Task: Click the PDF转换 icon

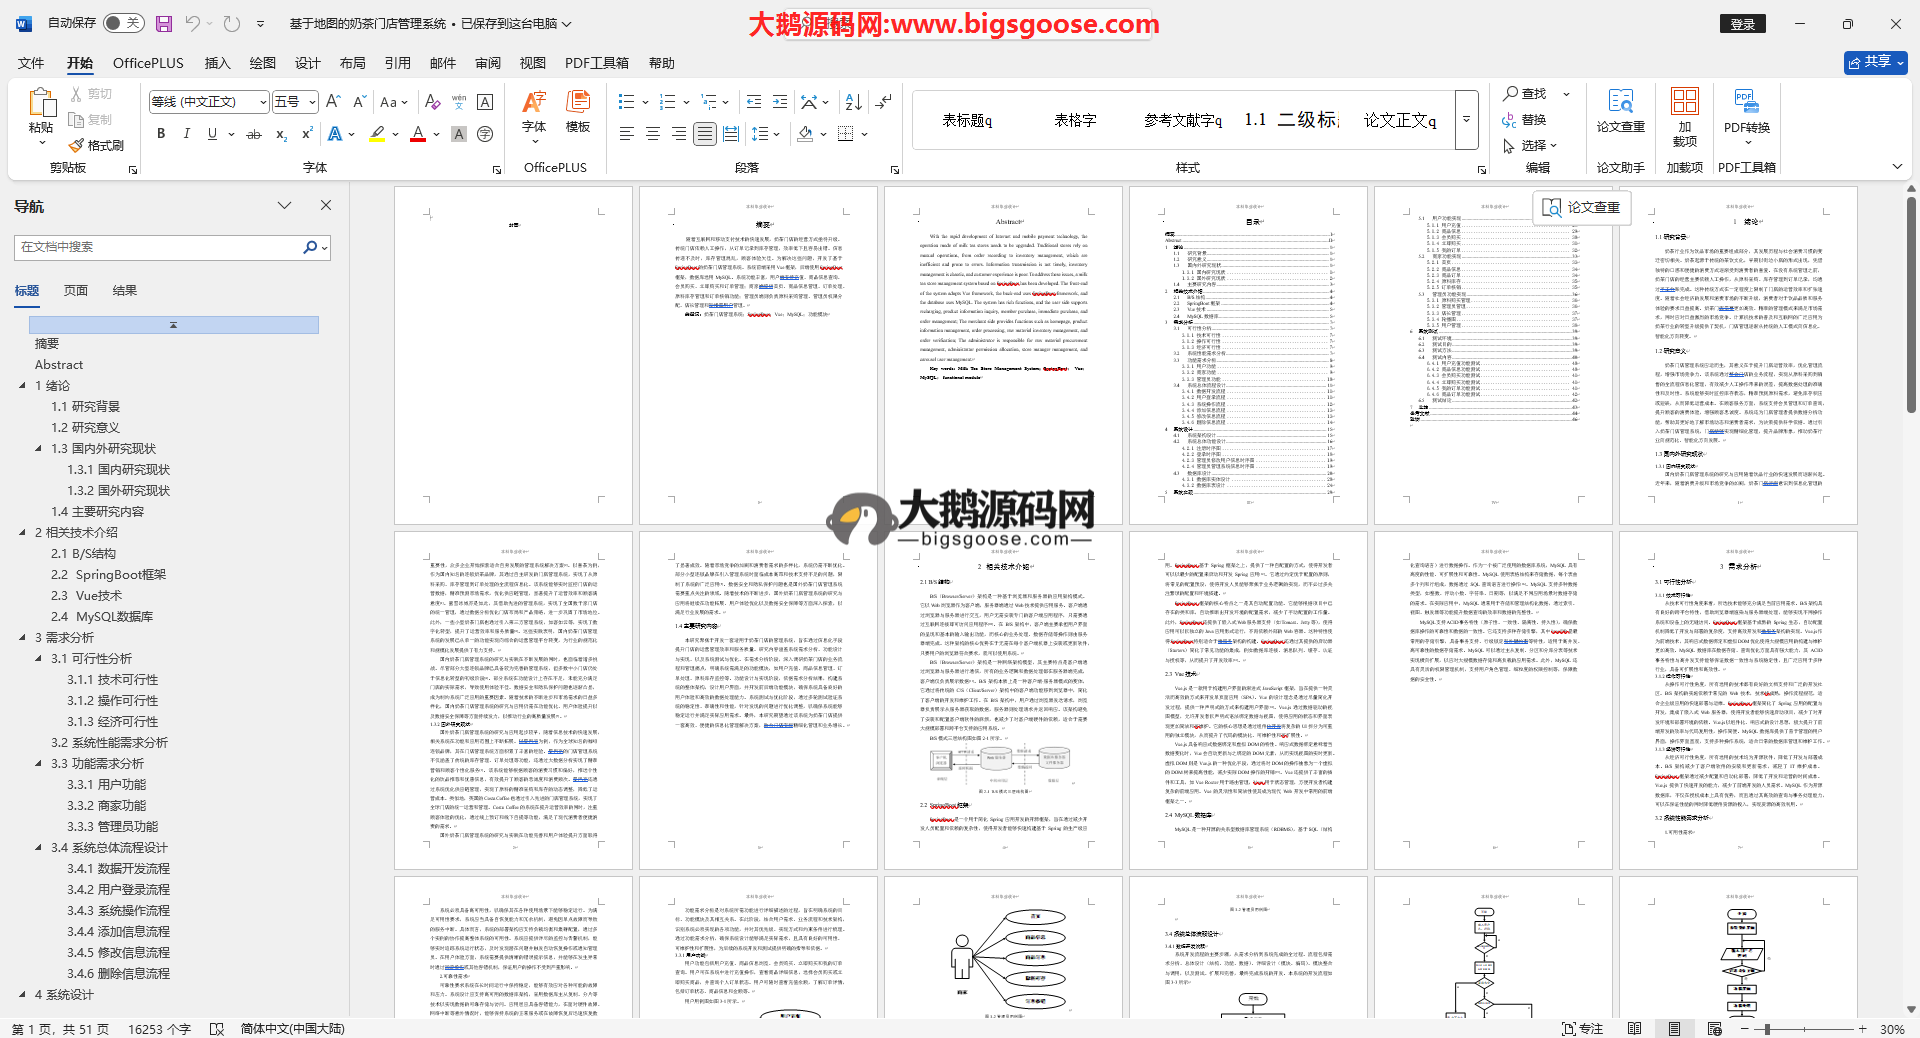Action: pos(1746,110)
